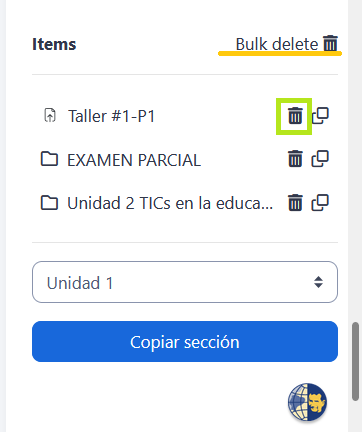Click the Bulk delete trash icon
Viewport: 362px width, 432px height.
point(331,43)
